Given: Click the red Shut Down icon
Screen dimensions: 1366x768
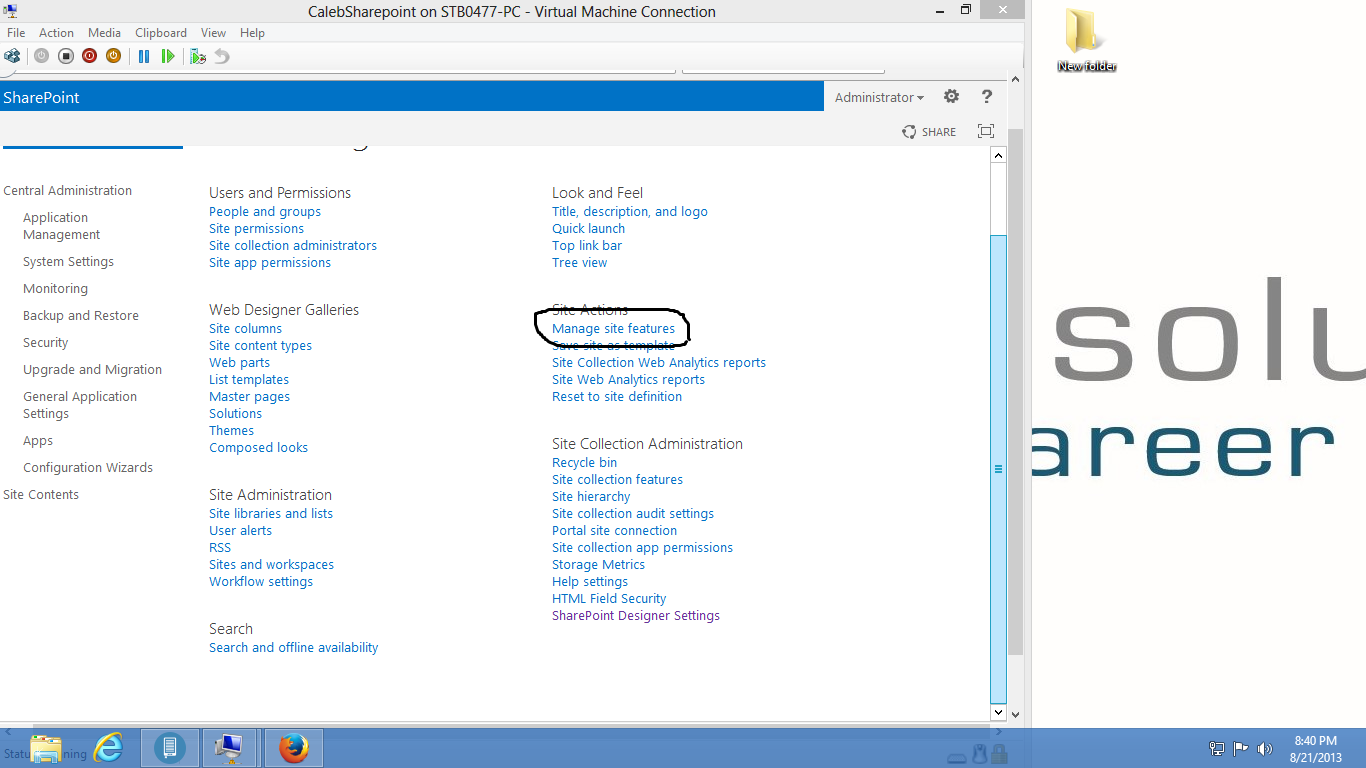Looking at the screenshot, I should 89,56.
